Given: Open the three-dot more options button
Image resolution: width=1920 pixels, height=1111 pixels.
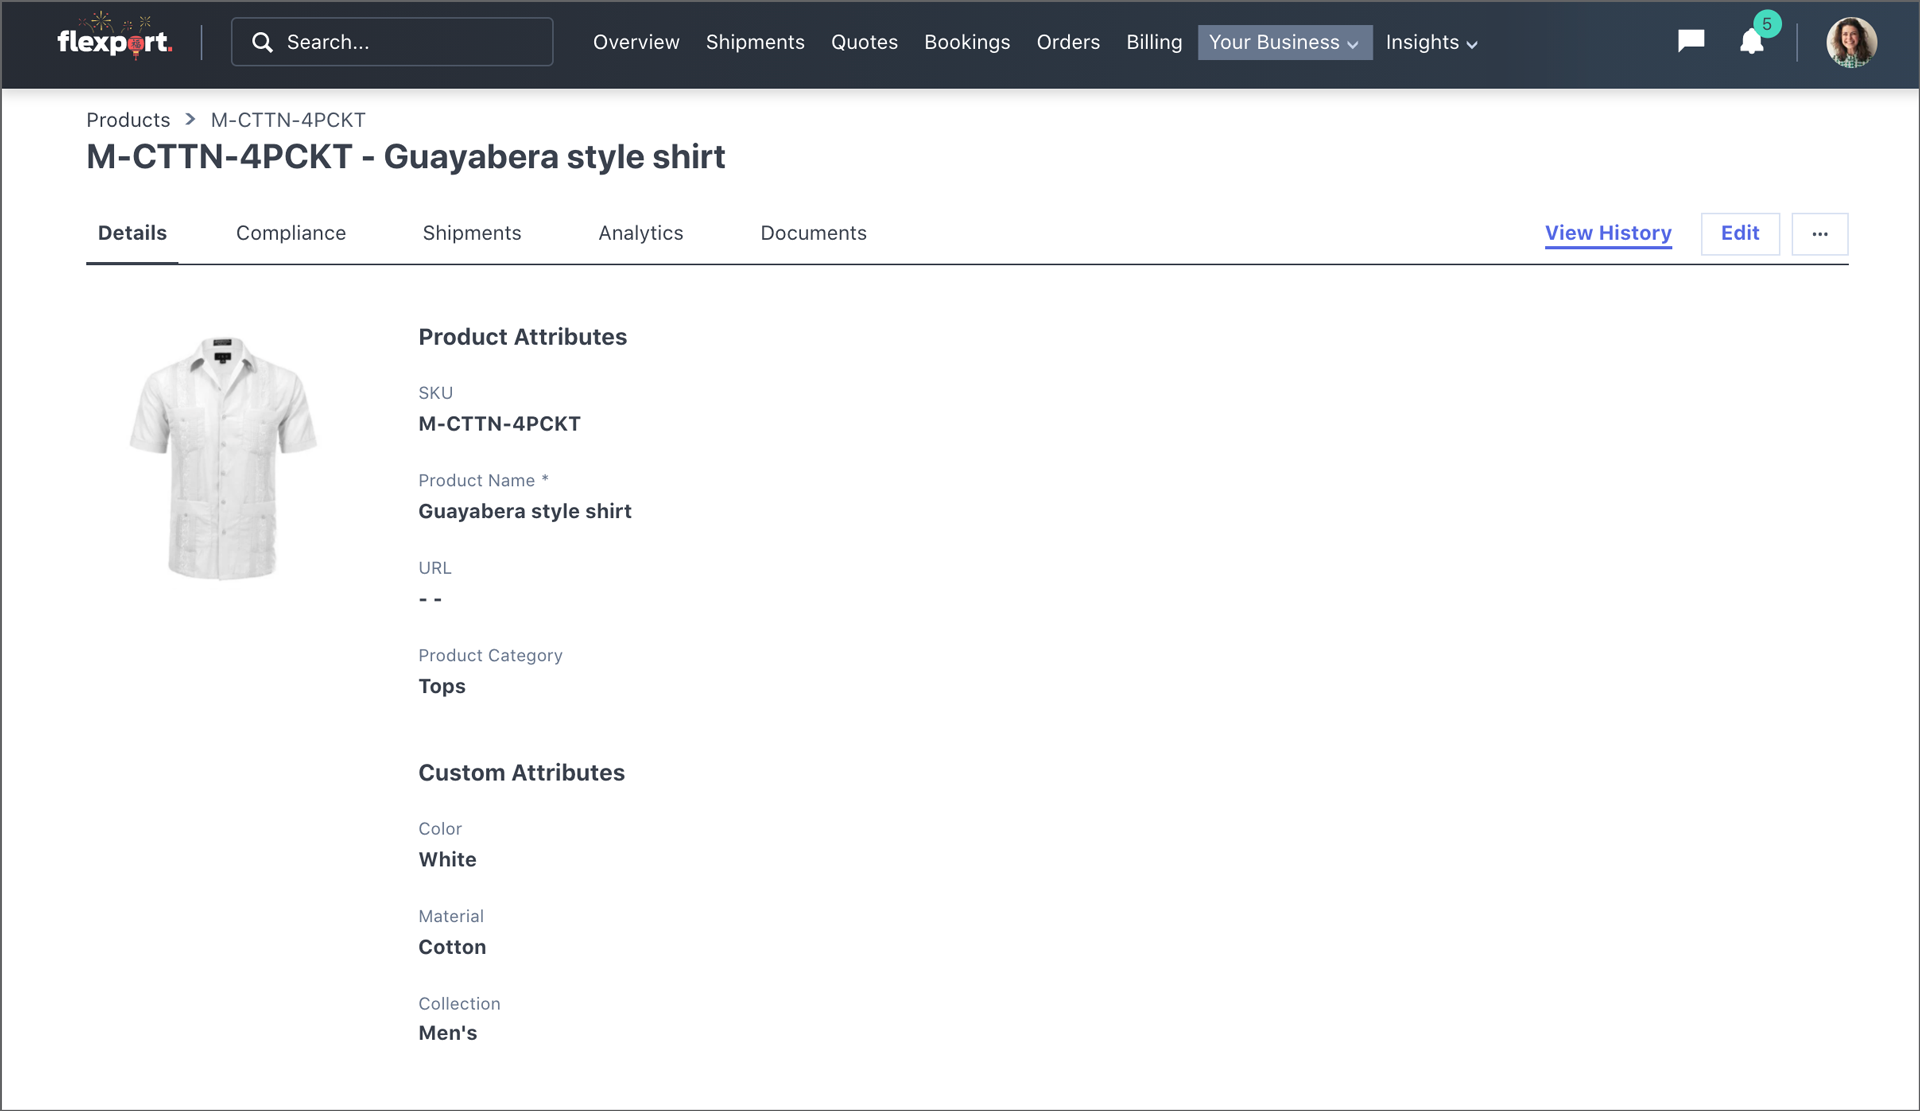Looking at the screenshot, I should [x=1819, y=234].
